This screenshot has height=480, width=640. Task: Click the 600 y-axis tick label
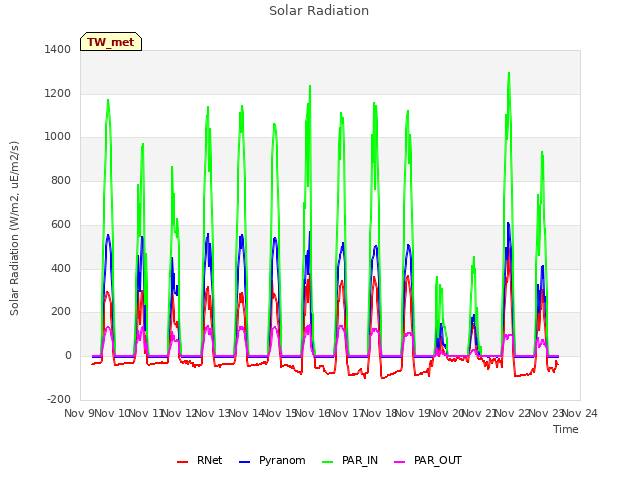pyautogui.click(x=61, y=224)
